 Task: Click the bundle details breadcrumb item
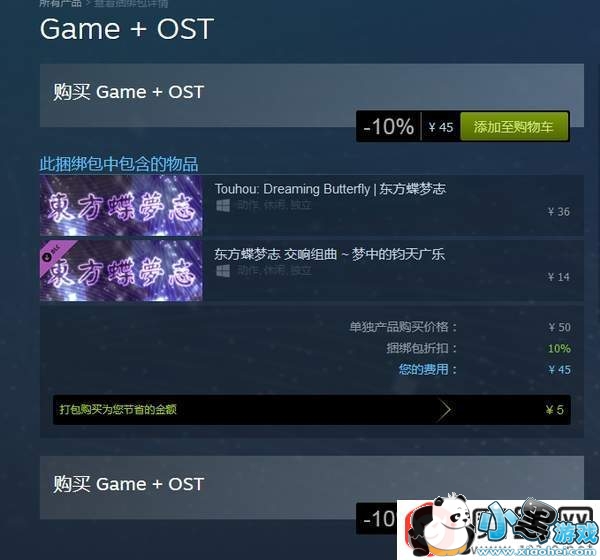tap(131, 3)
